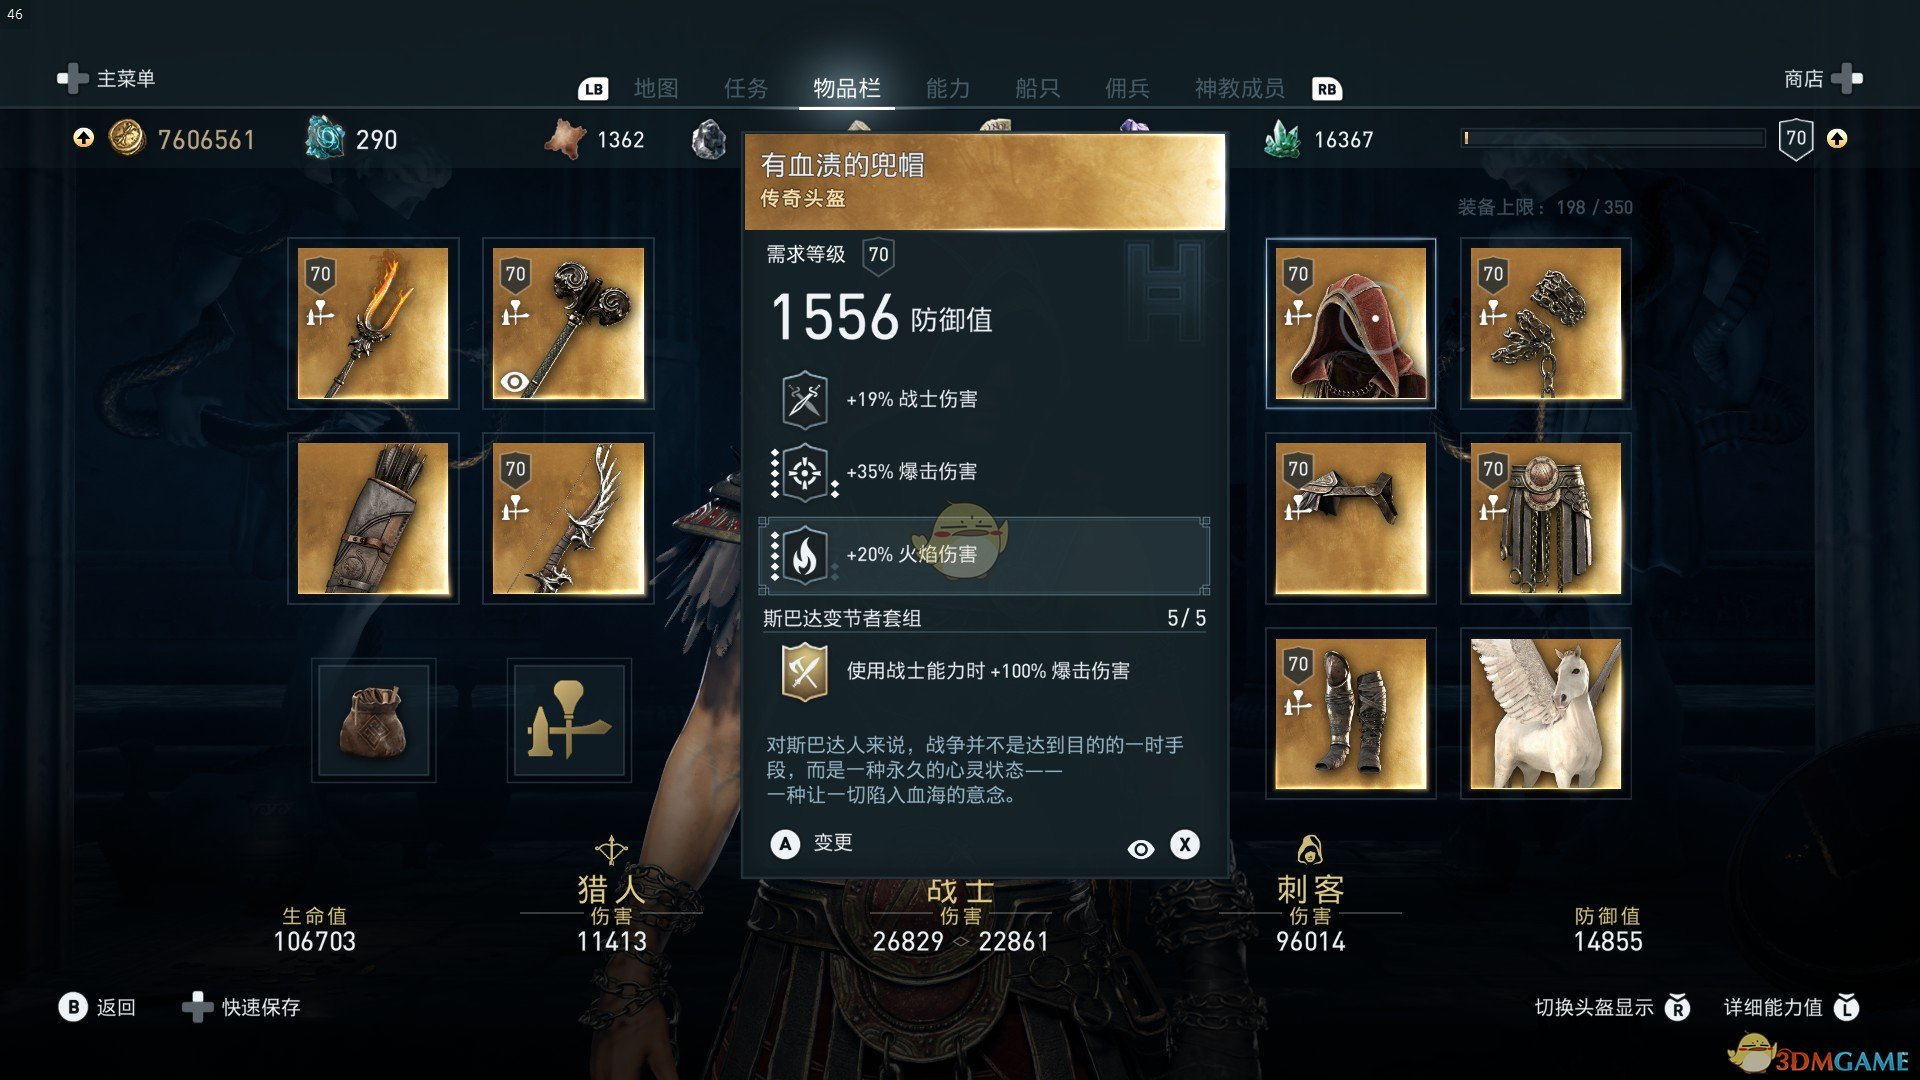This screenshot has width=1920, height=1080.
Task: Select the chain bracers armor slot
Action: [x=1545, y=323]
